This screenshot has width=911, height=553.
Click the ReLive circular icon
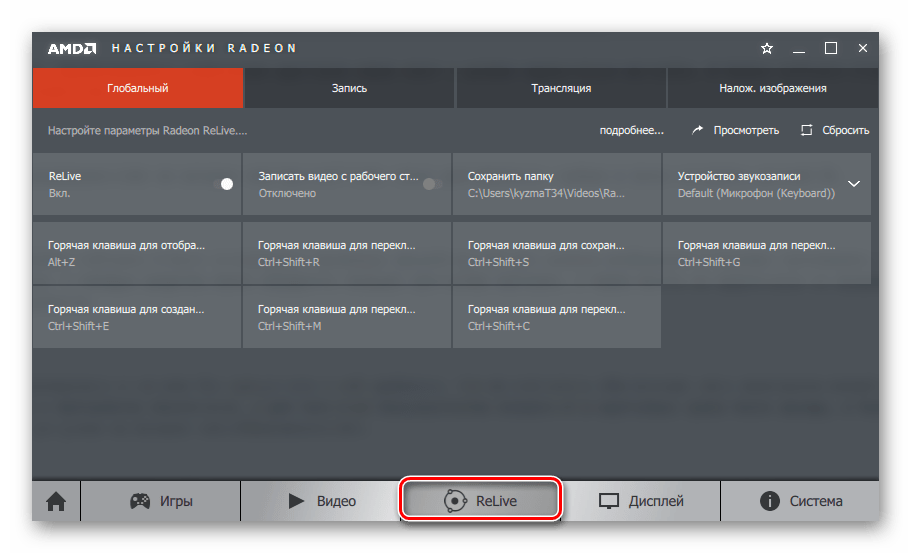click(x=455, y=501)
